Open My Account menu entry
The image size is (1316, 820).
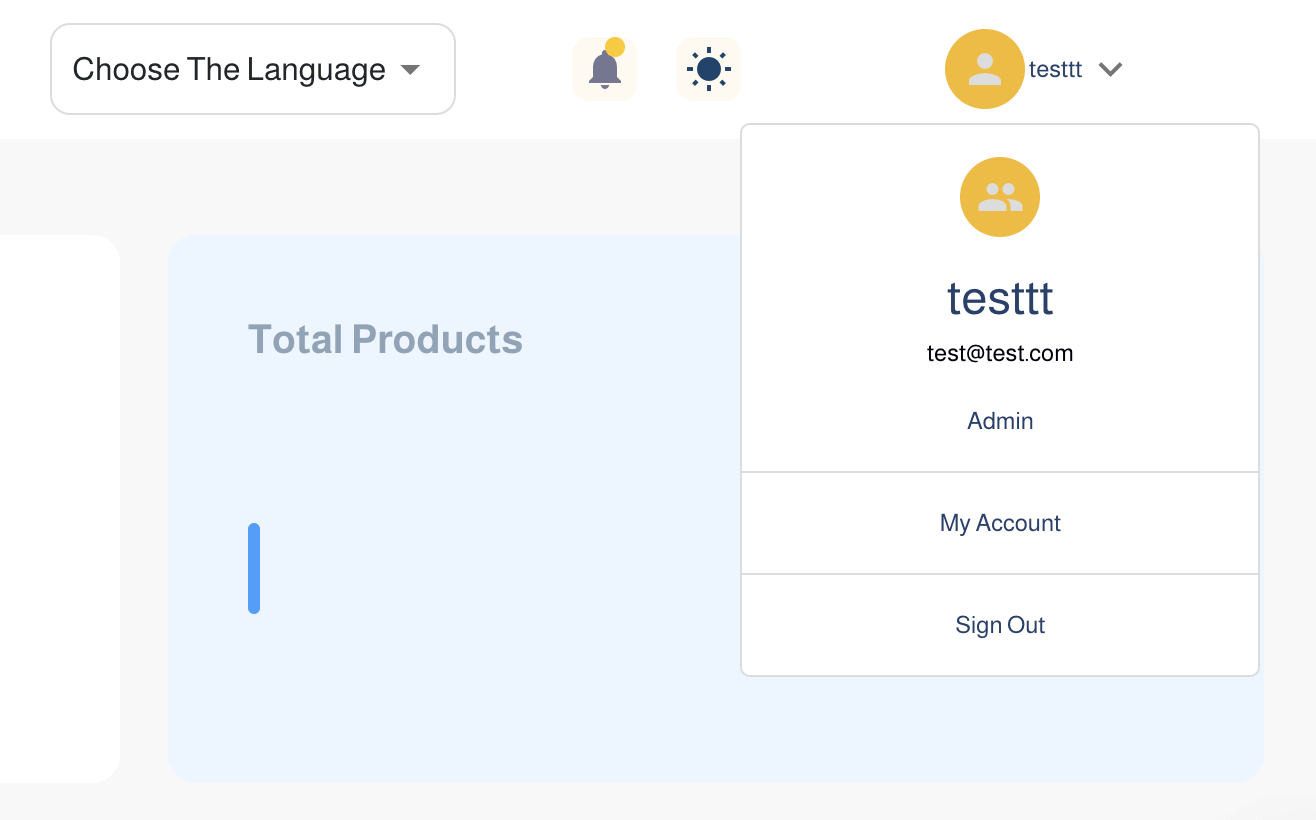[x=1000, y=523]
